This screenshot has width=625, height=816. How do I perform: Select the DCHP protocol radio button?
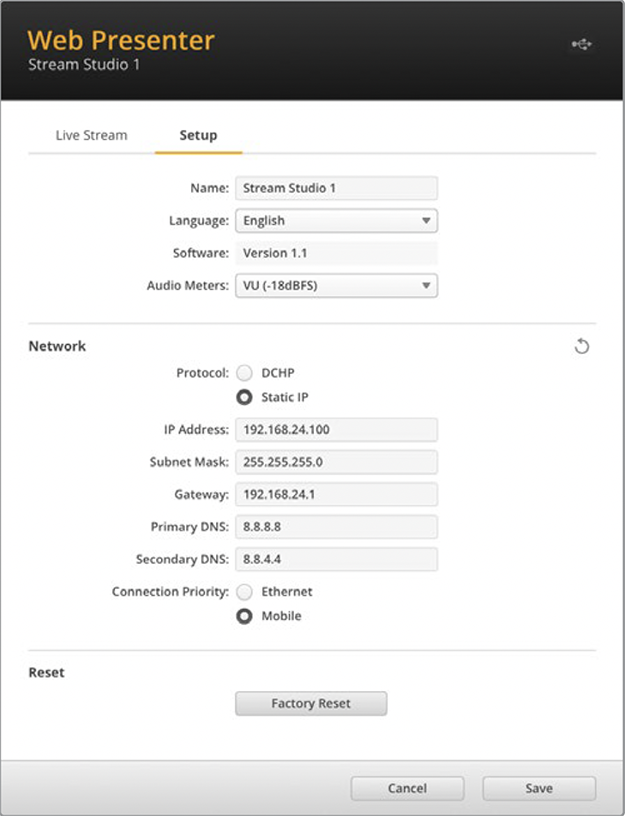click(x=244, y=373)
